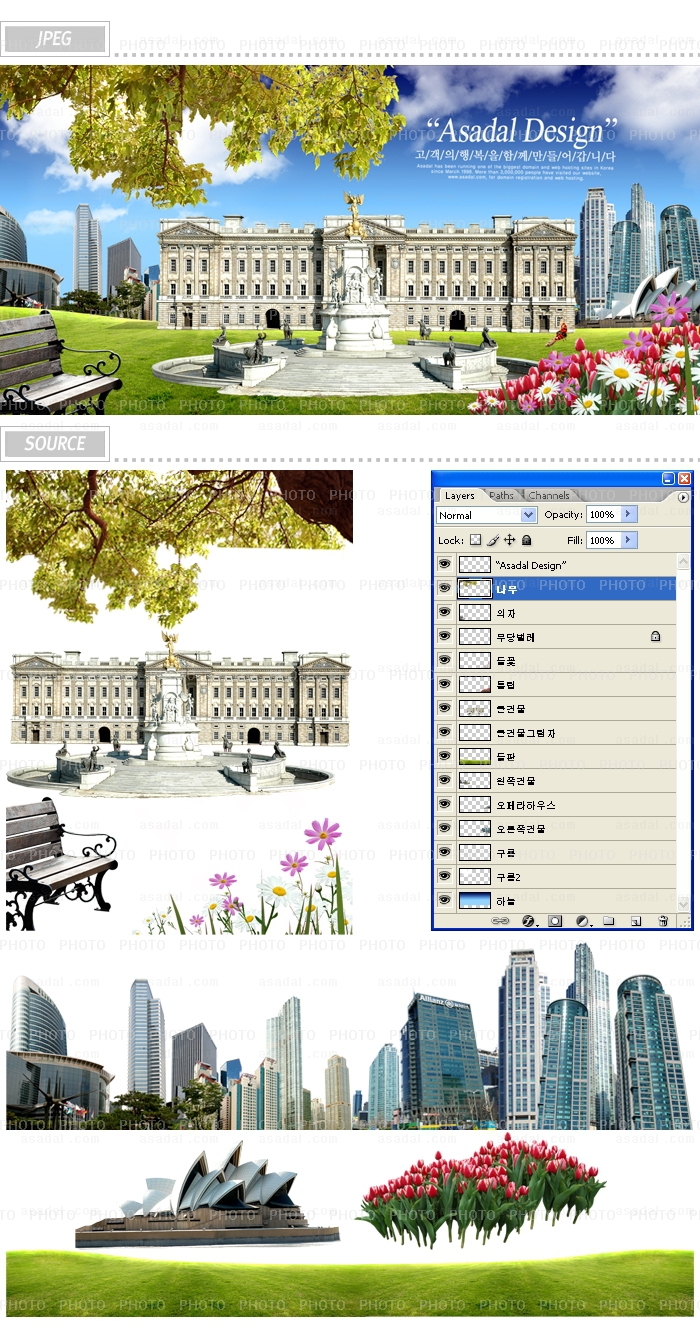Click the Create new layer icon
The image size is (700, 1334).
(635, 920)
